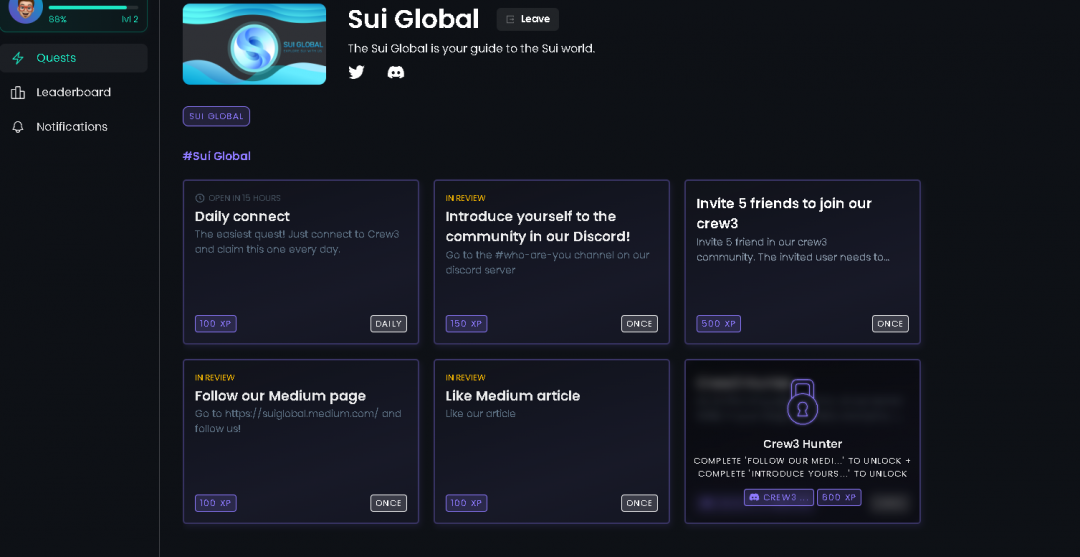Click the clock icon on Daily connect
The height and width of the screenshot is (557, 1080).
pyautogui.click(x=200, y=198)
